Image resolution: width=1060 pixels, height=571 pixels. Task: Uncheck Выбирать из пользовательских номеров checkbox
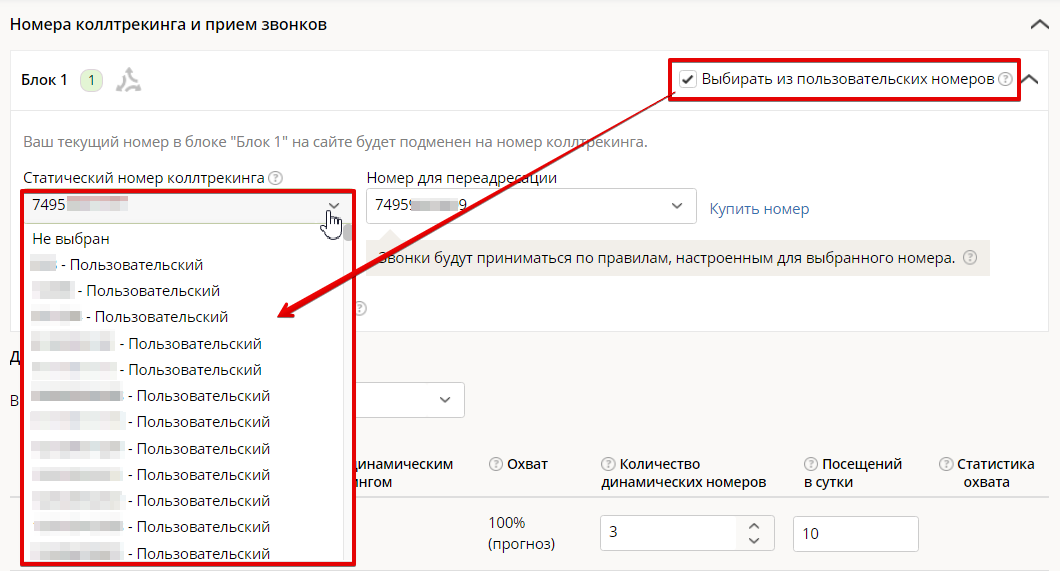(688, 79)
